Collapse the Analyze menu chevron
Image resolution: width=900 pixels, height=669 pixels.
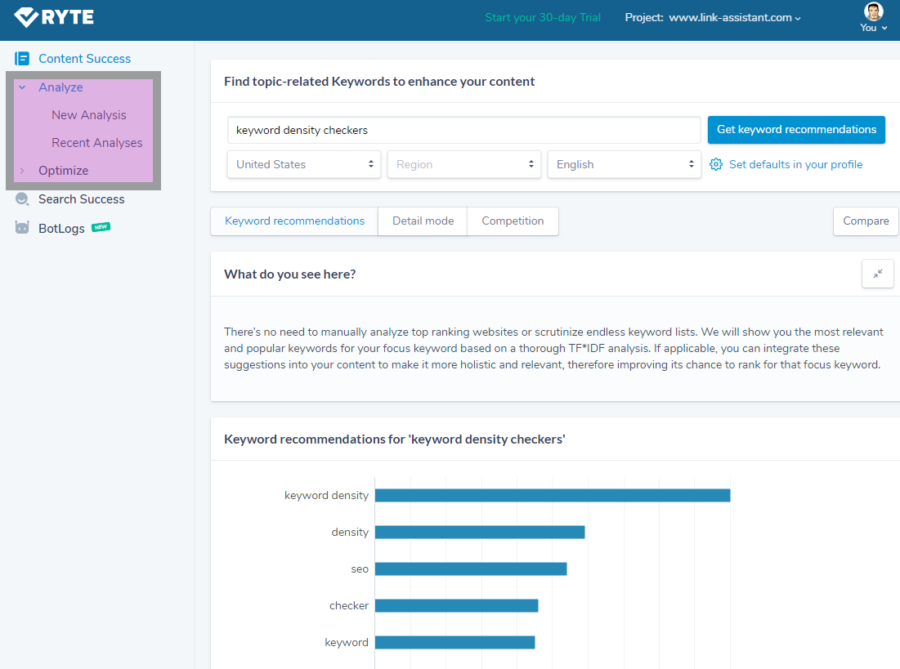coord(22,87)
